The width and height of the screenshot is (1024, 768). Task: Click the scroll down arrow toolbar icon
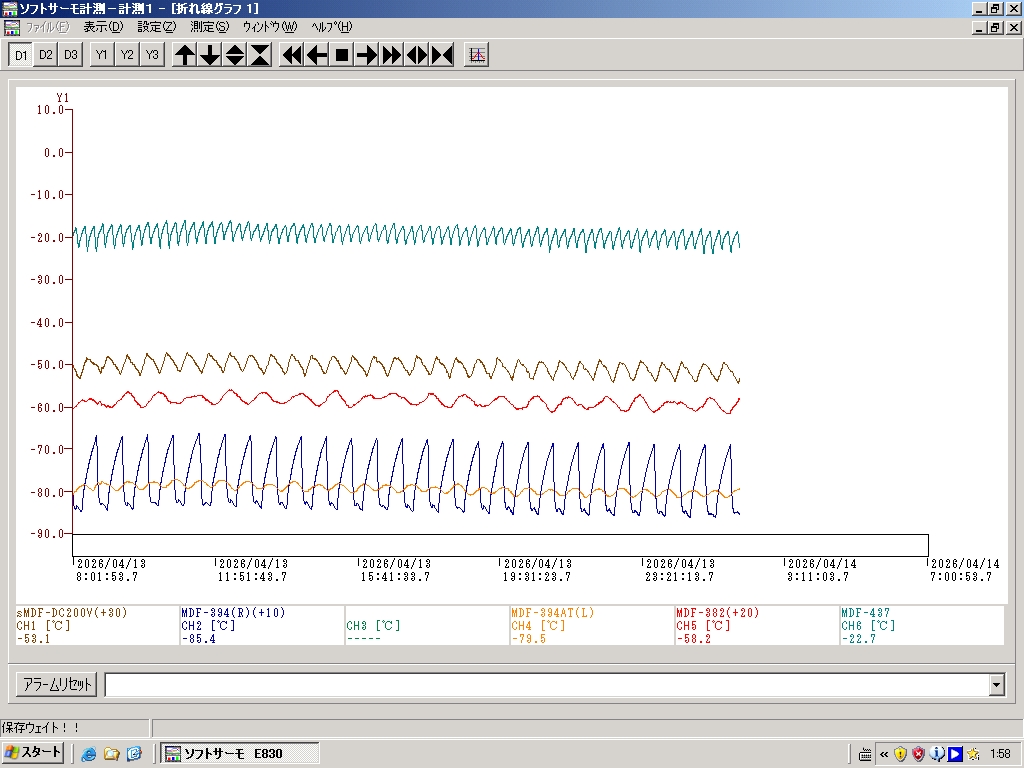coord(210,55)
